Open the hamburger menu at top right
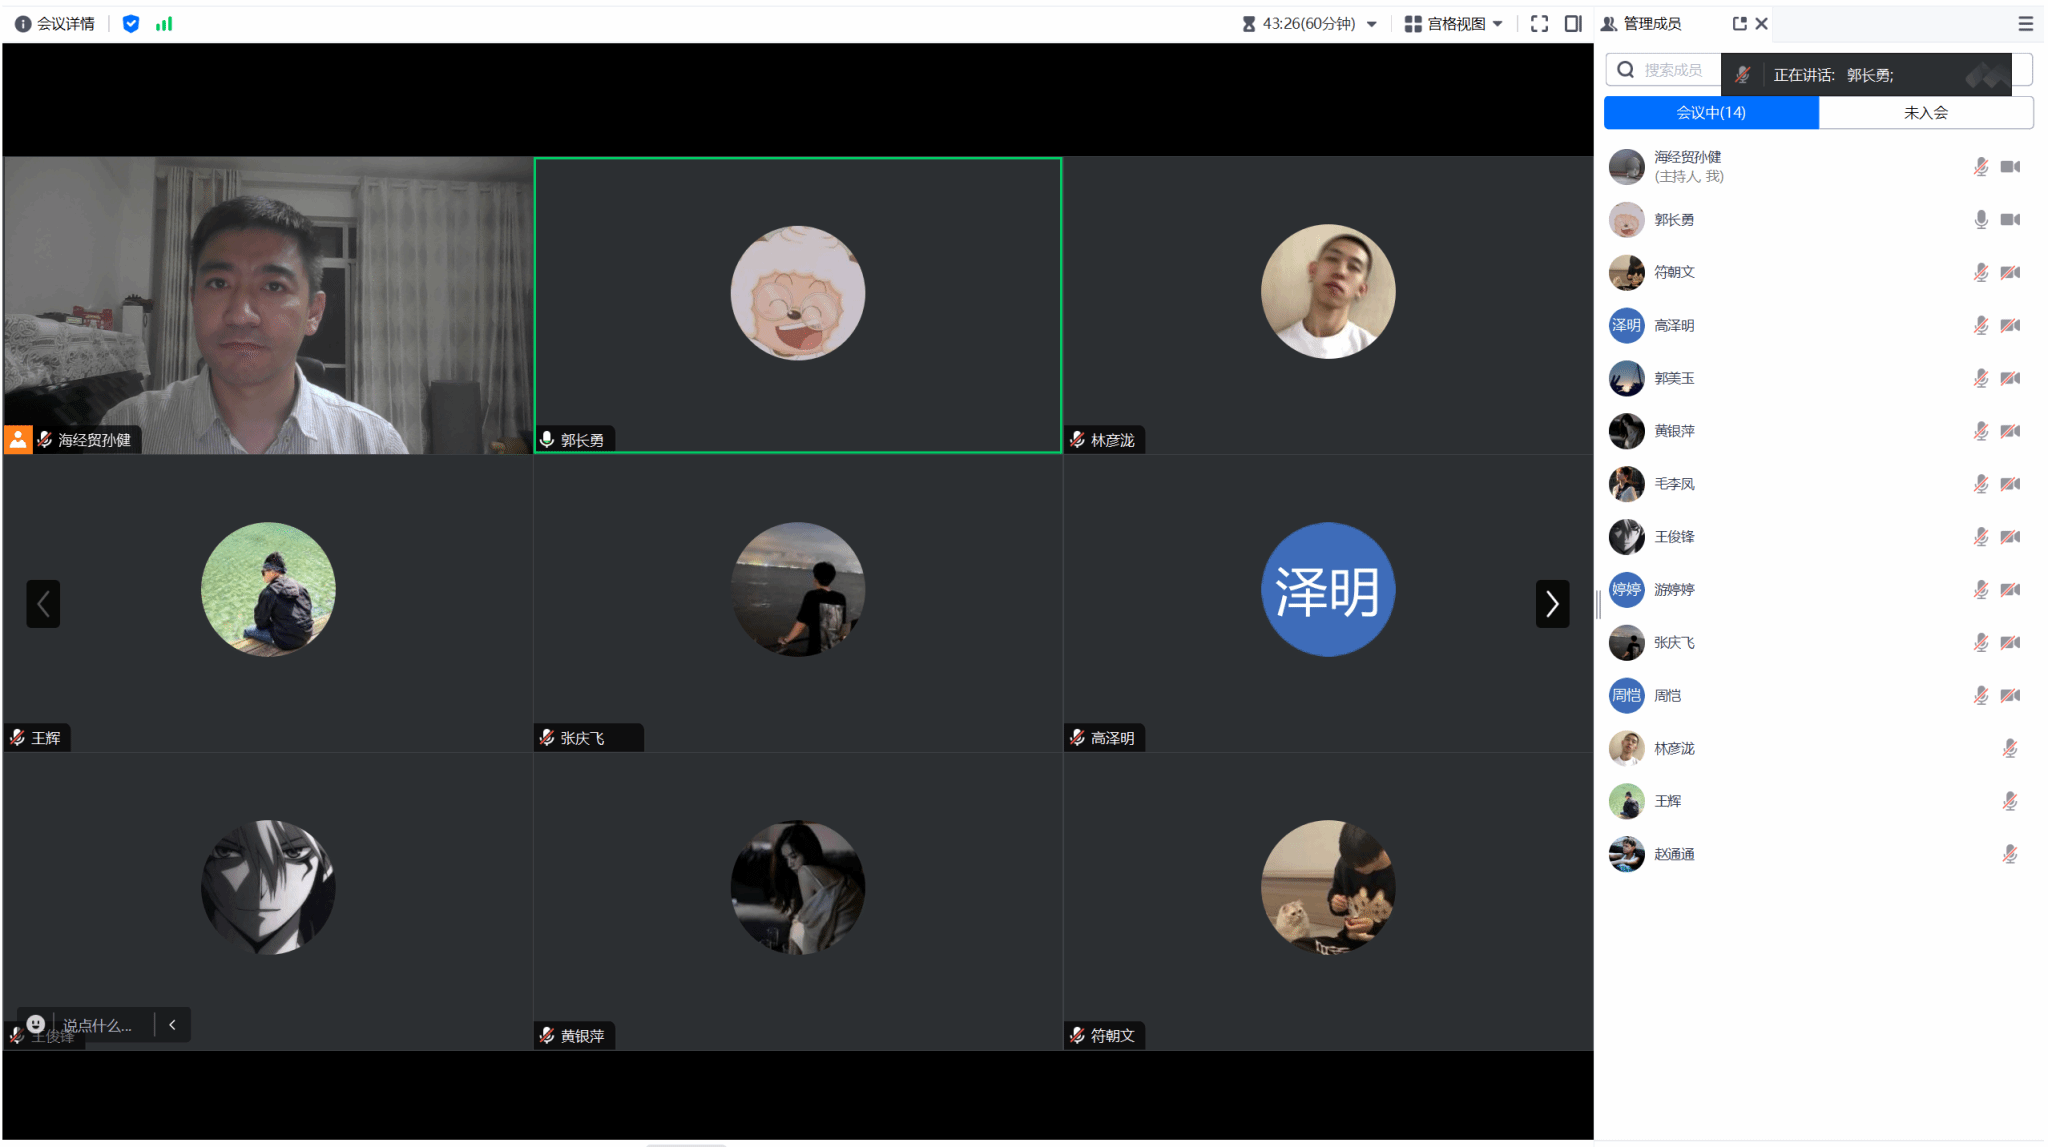2048x1147 pixels. [2025, 24]
